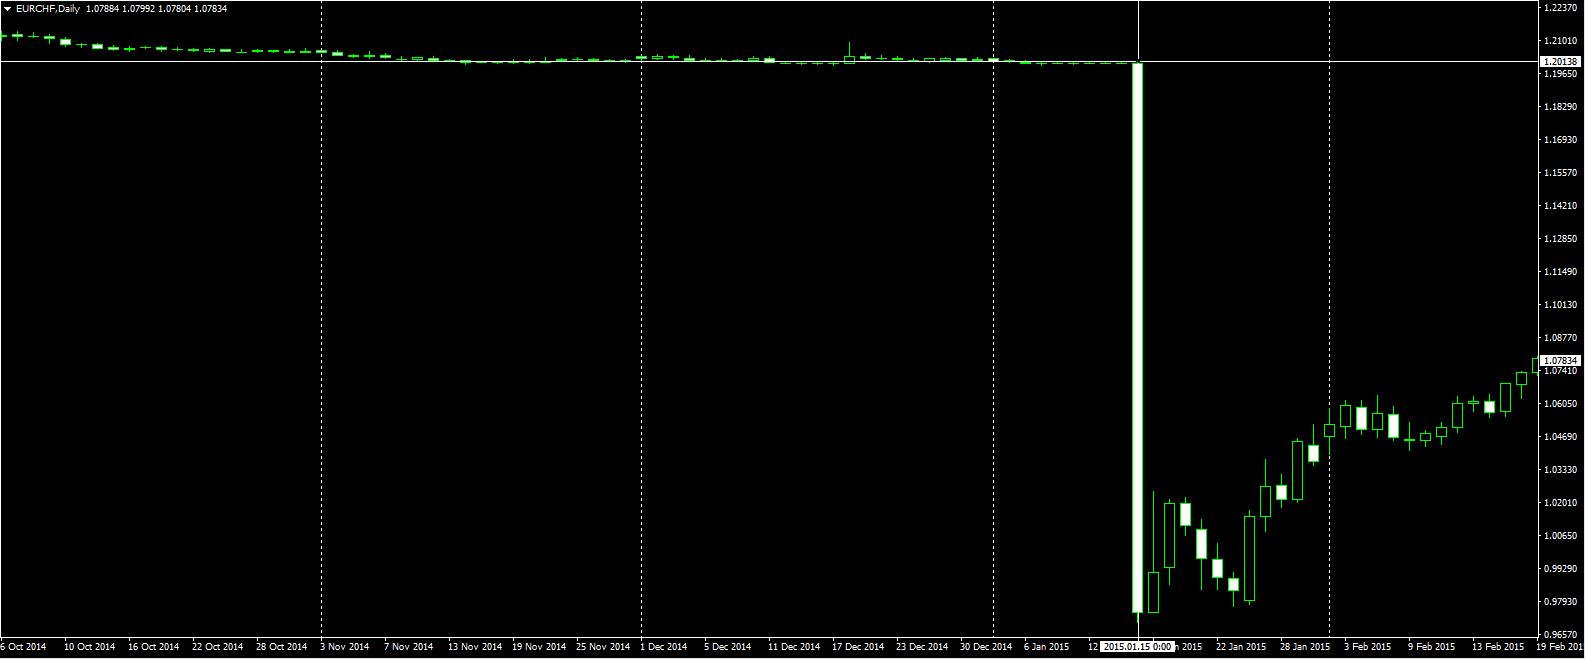Screen dimensions: 1586x660
Task: Click the 6 Oct 2014 date label
Action: [24, 647]
